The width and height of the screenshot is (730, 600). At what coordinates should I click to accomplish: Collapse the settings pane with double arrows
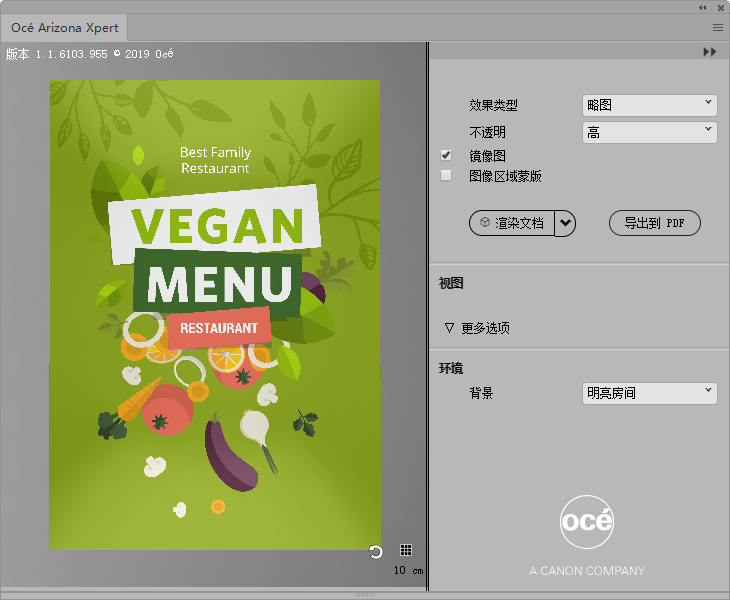tap(710, 52)
